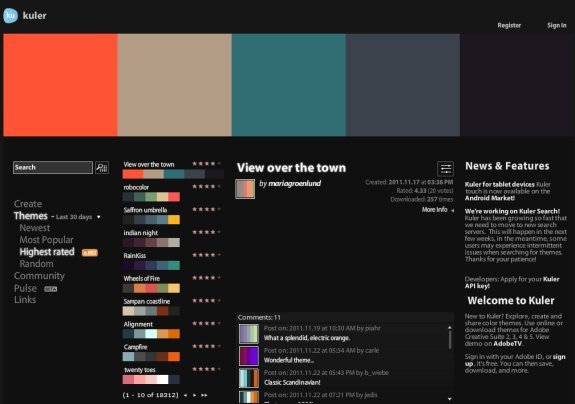Click the comments scroll down arrow
This screenshot has width=575, height=404.
point(450,399)
